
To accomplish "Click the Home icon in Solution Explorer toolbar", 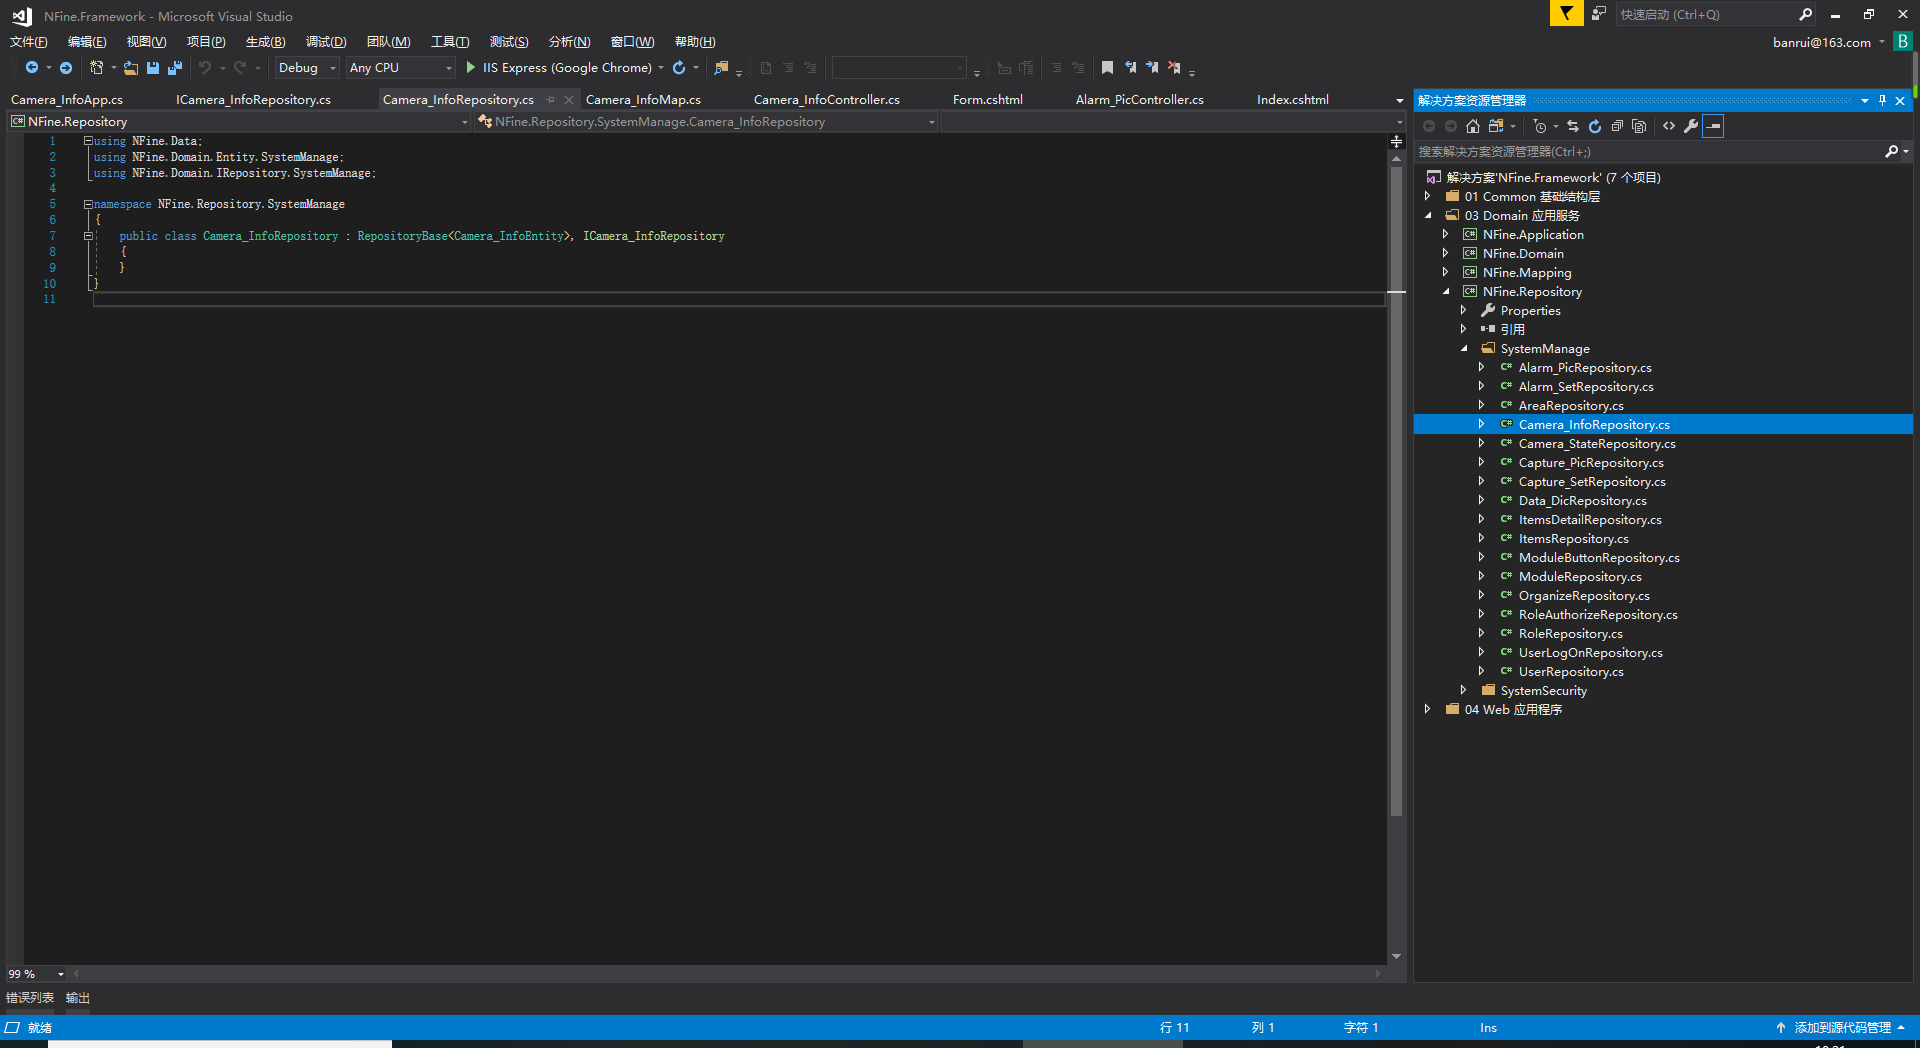I will pyautogui.click(x=1473, y=126).
